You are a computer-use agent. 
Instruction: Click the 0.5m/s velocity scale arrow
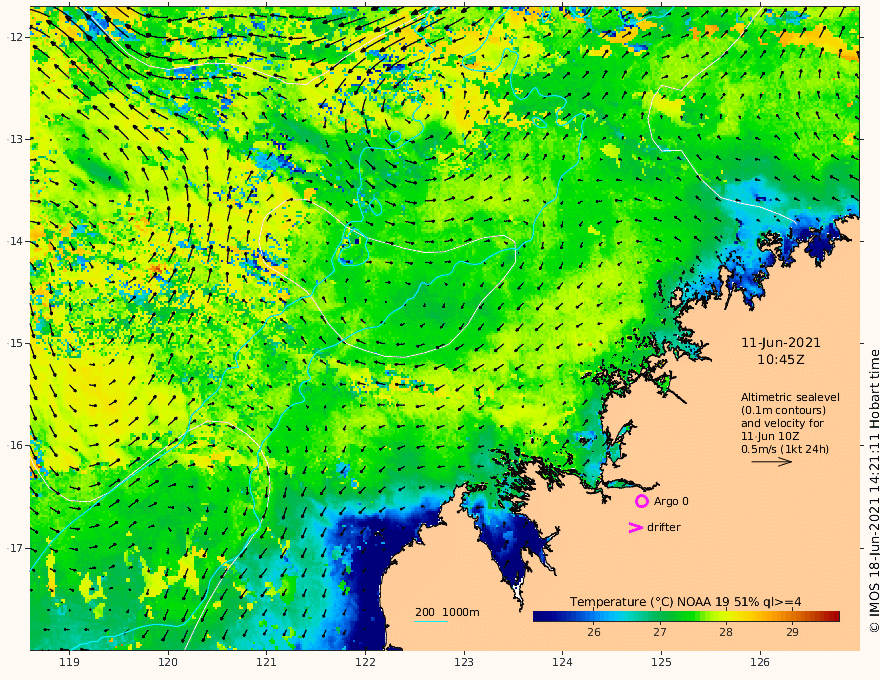[772, 462]
